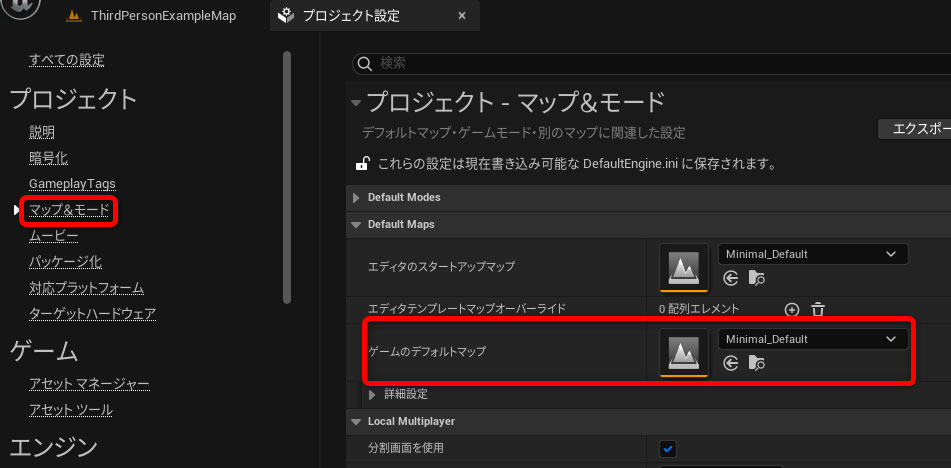Use selected asset for エディタのスタートアップマップ
This screenshot has height=468, width=951.
pos(731,278)
